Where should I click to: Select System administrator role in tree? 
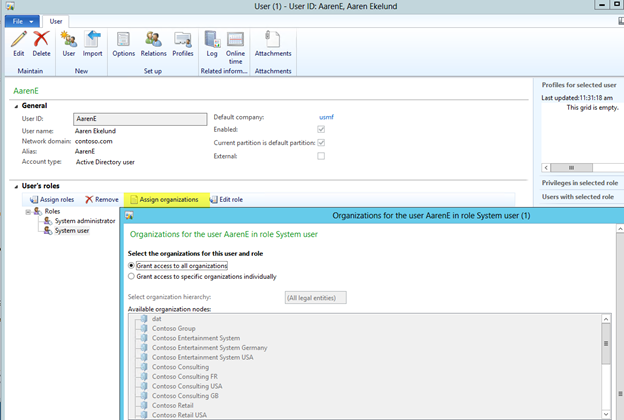tap(84, 221)
